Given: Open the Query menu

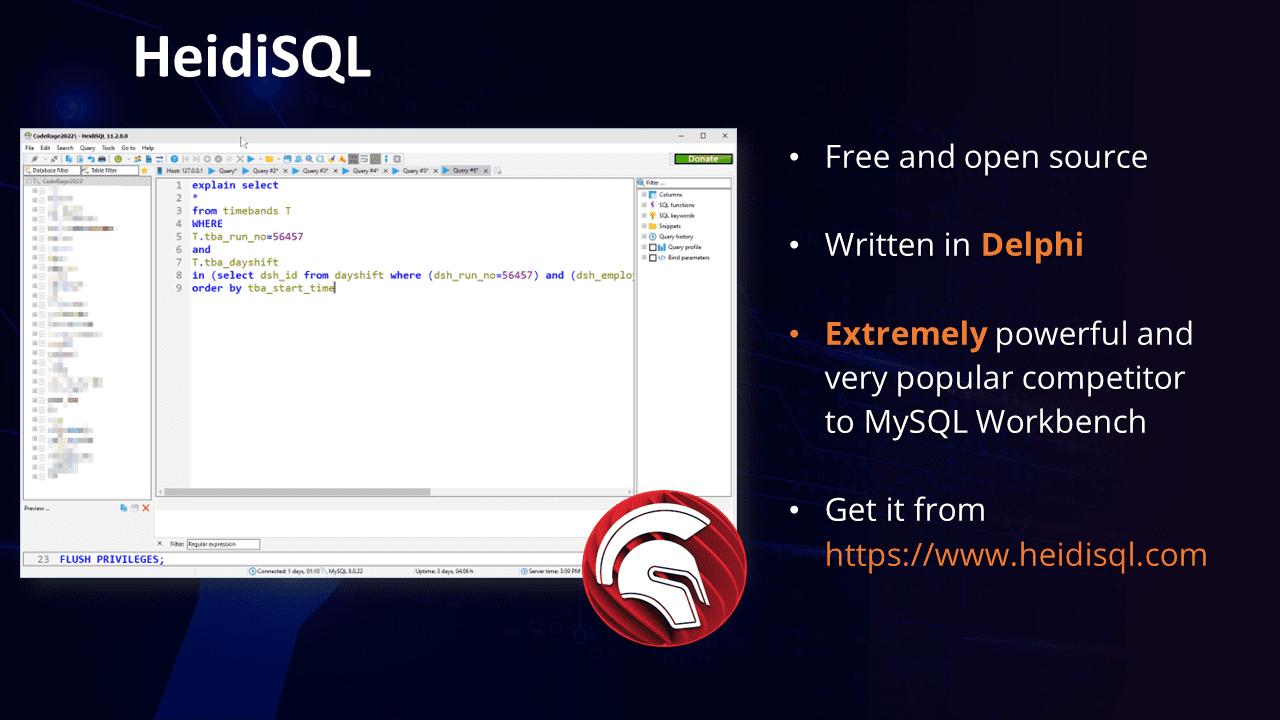Looking at the screenshot, I should tap(88, 148).
